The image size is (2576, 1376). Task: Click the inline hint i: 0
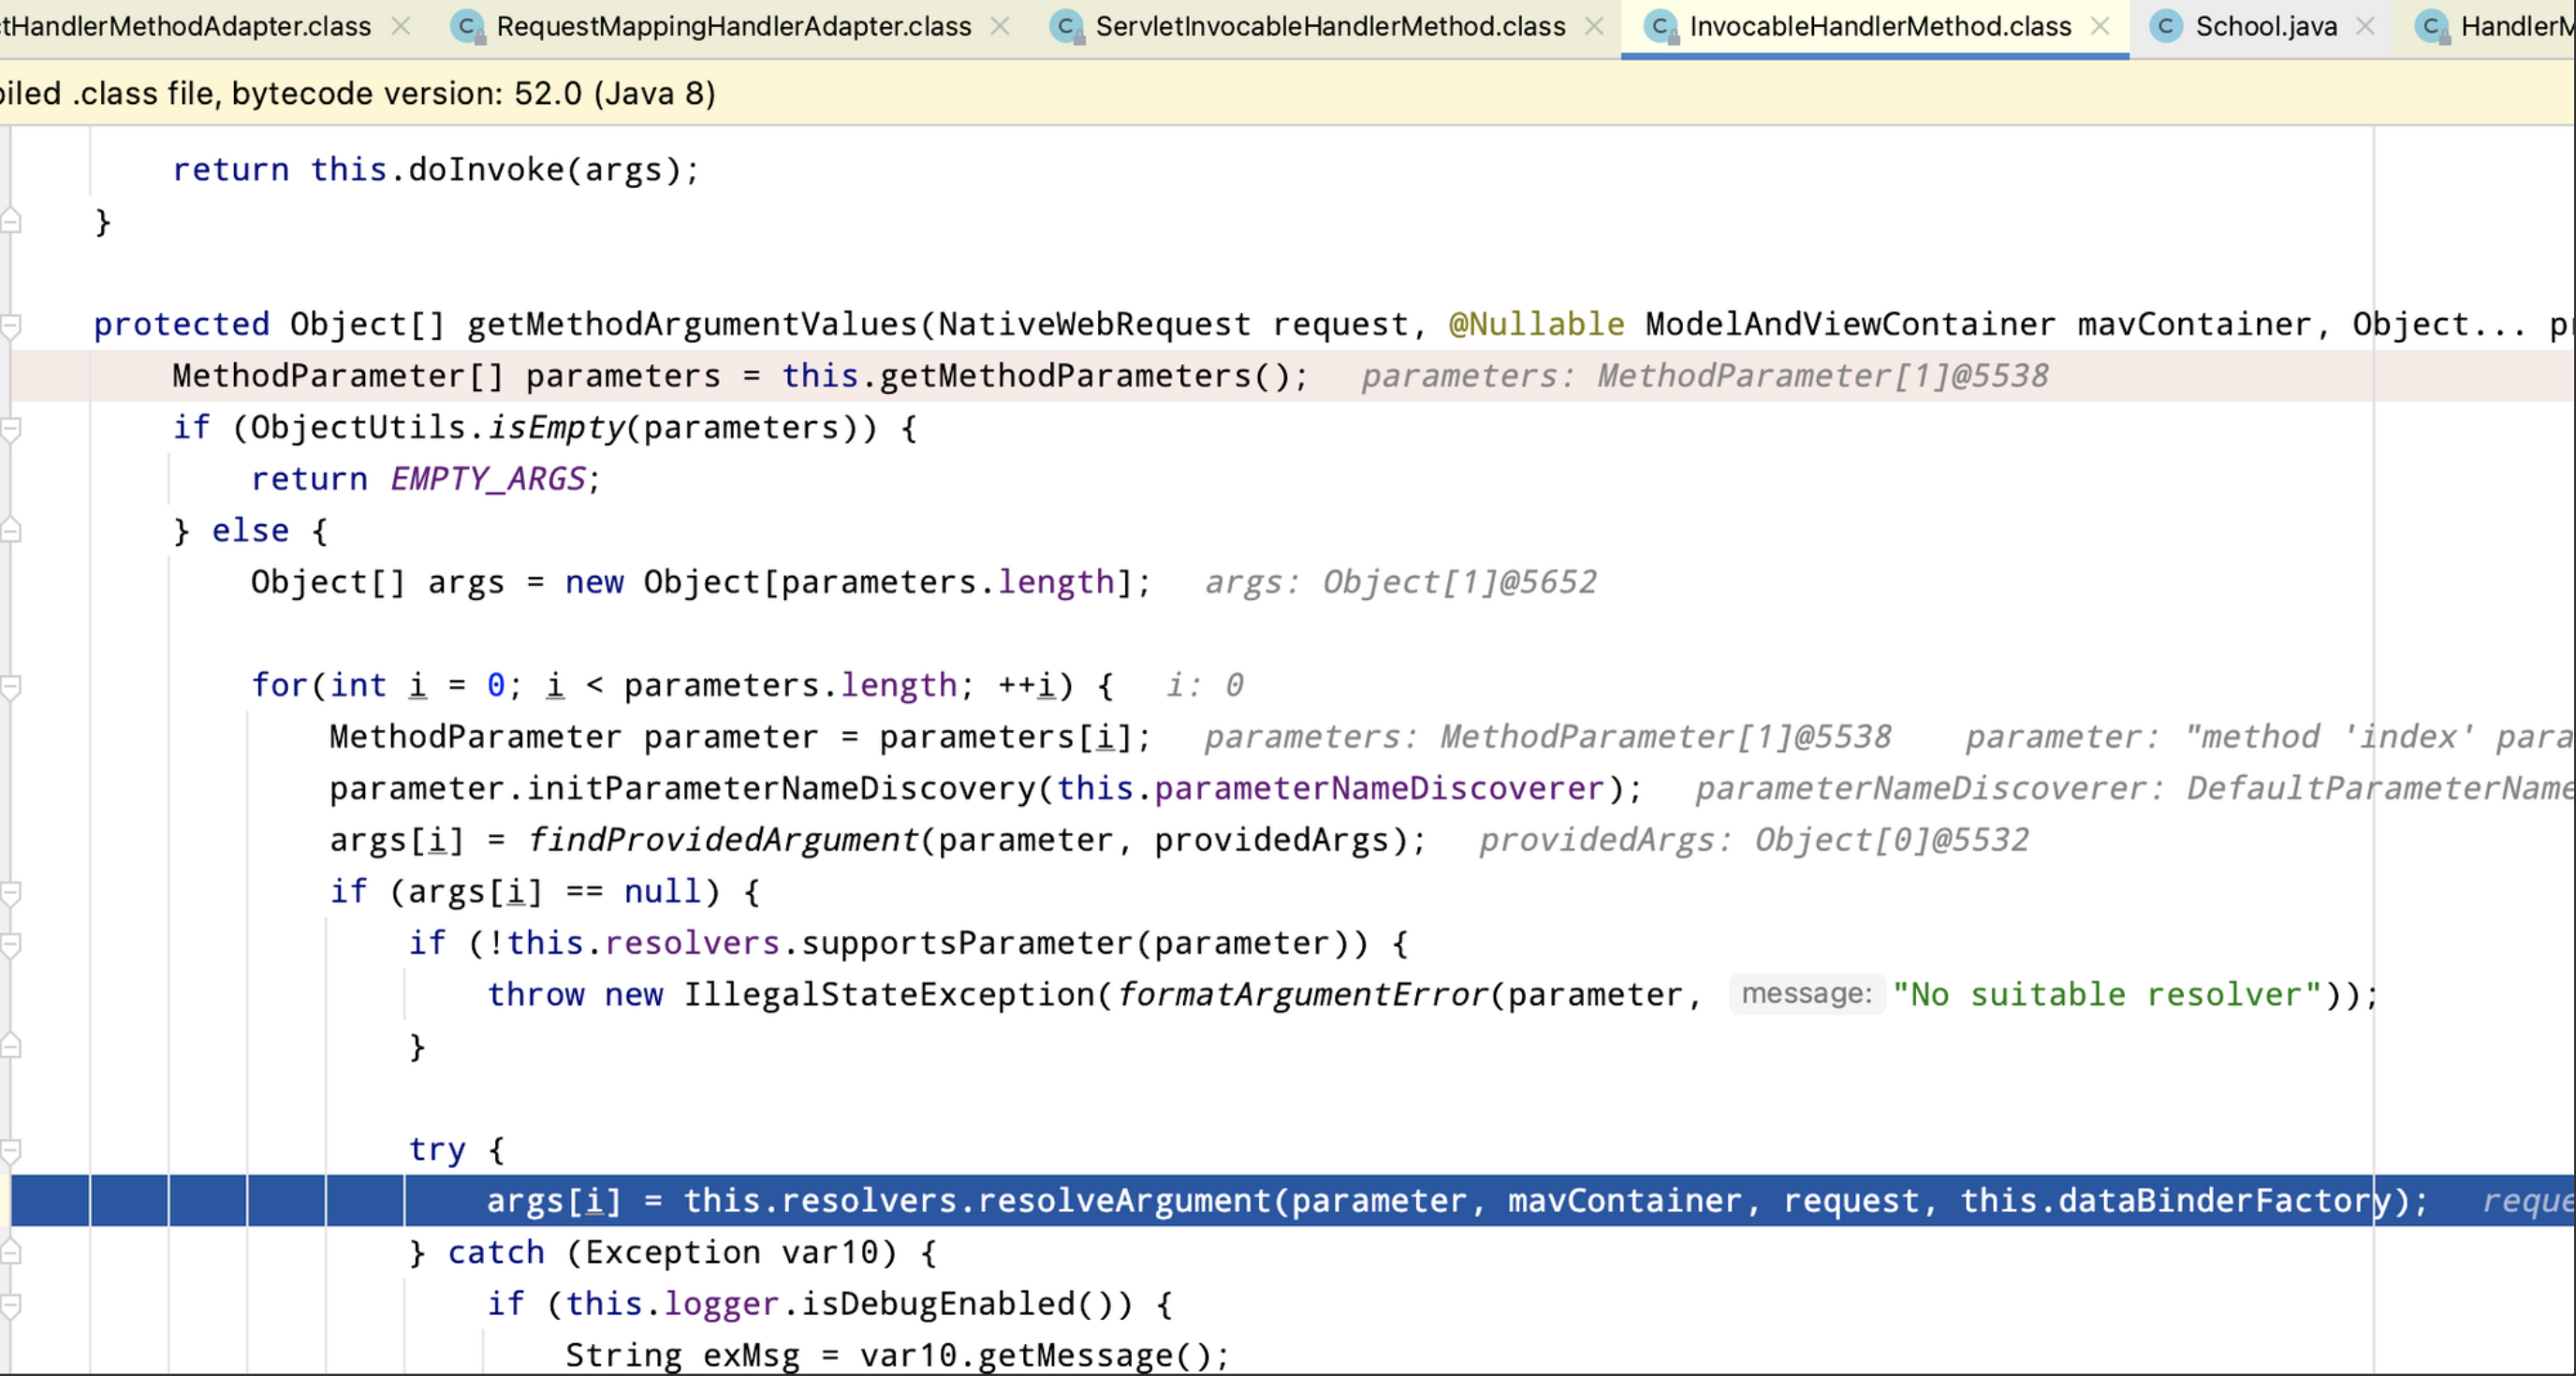coord(1205,686)
